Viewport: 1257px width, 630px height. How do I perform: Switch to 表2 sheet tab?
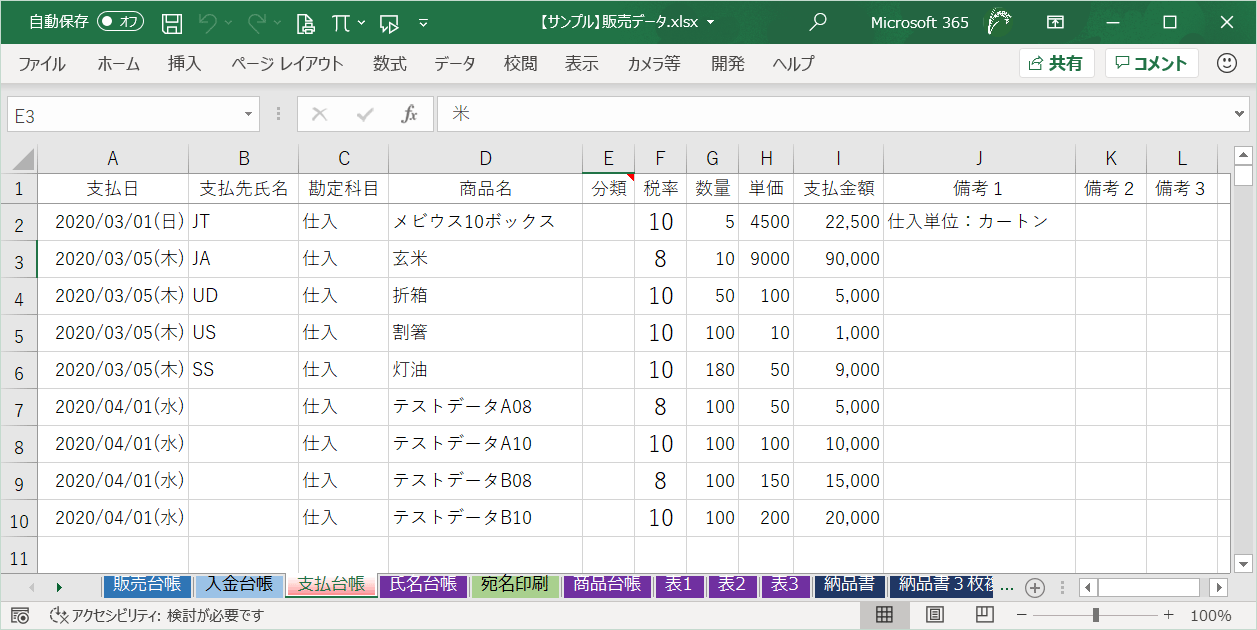pos(732,585)
